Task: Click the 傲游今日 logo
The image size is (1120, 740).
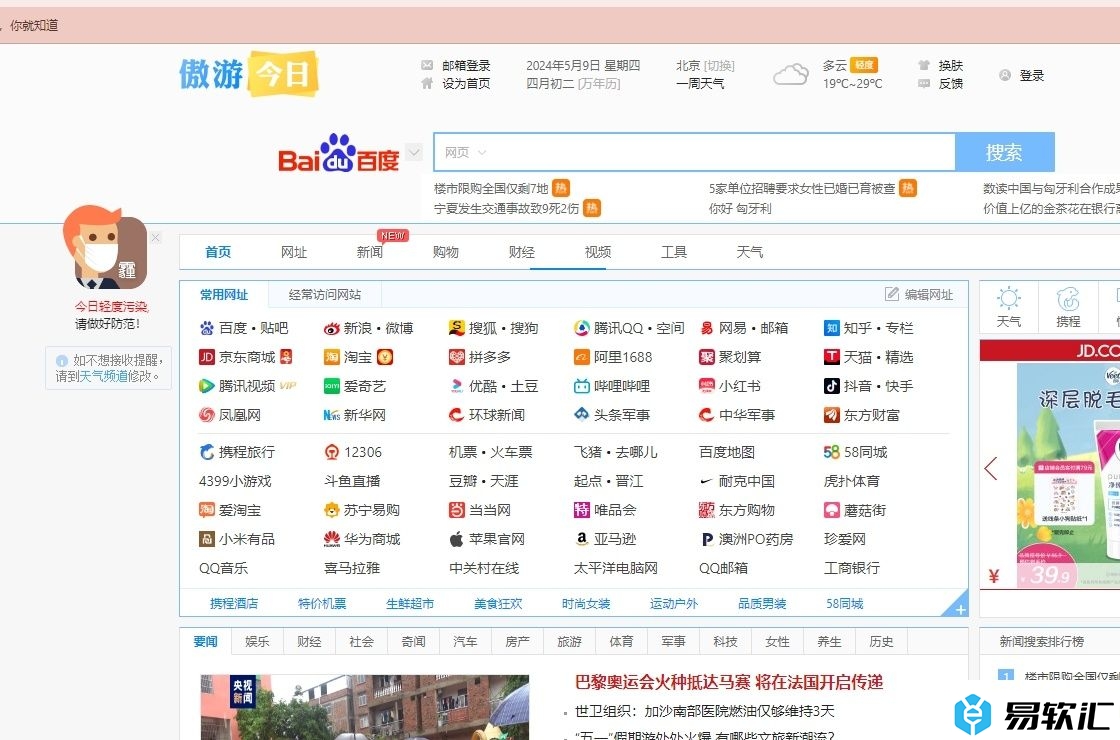Action: coord(248,74)
